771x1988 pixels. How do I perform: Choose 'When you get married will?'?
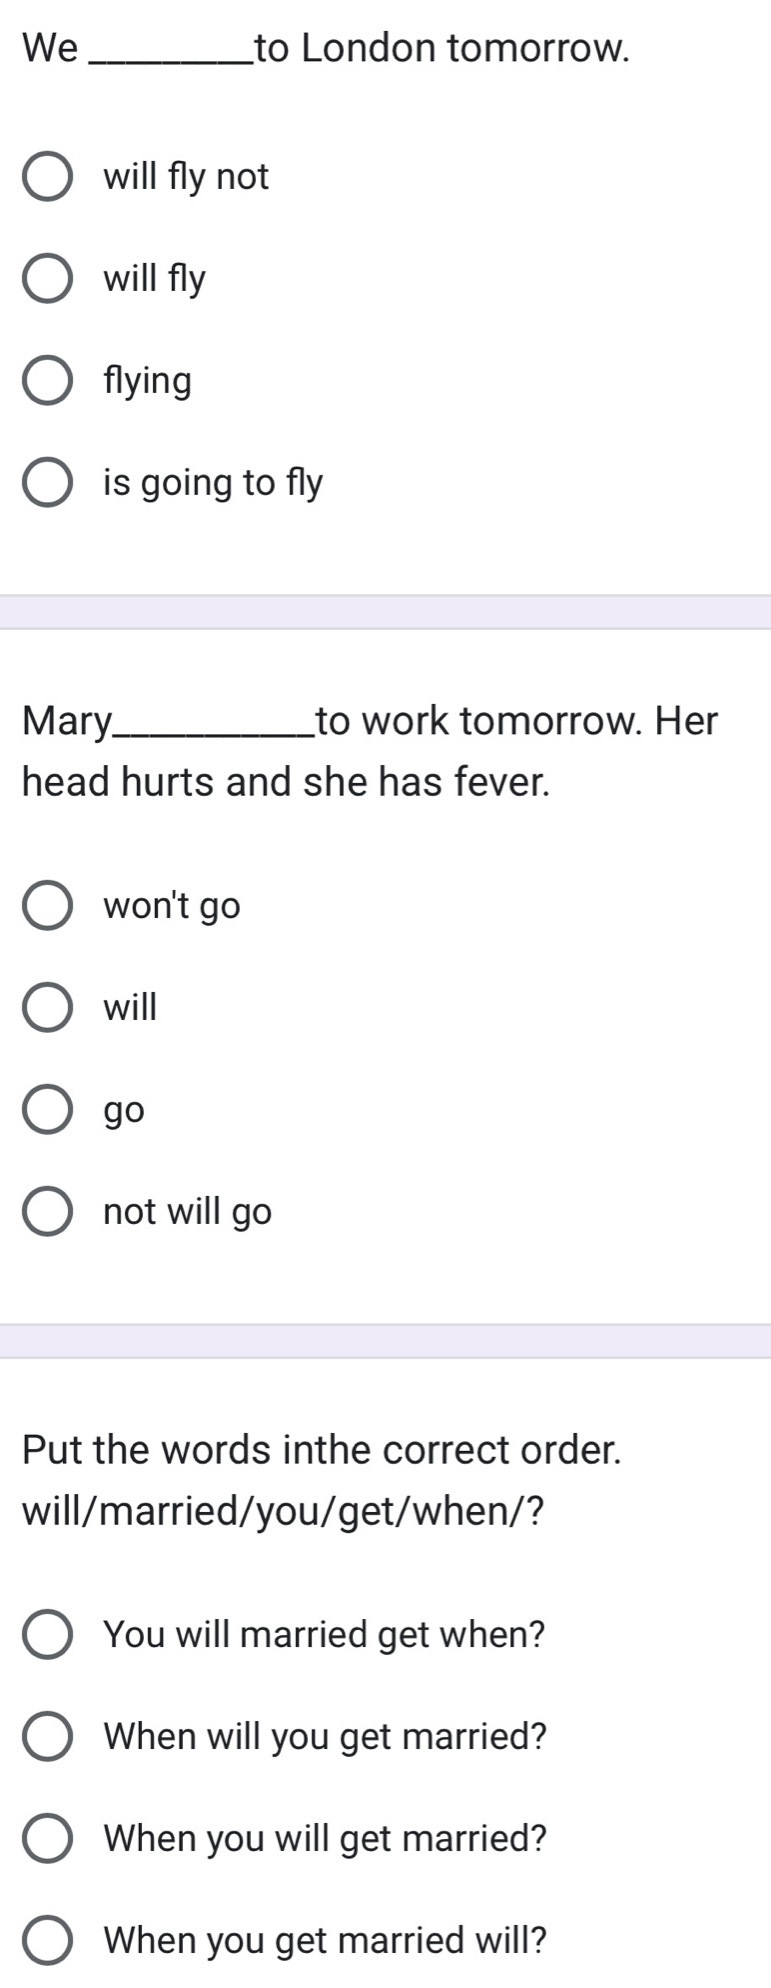point(47,1941)
